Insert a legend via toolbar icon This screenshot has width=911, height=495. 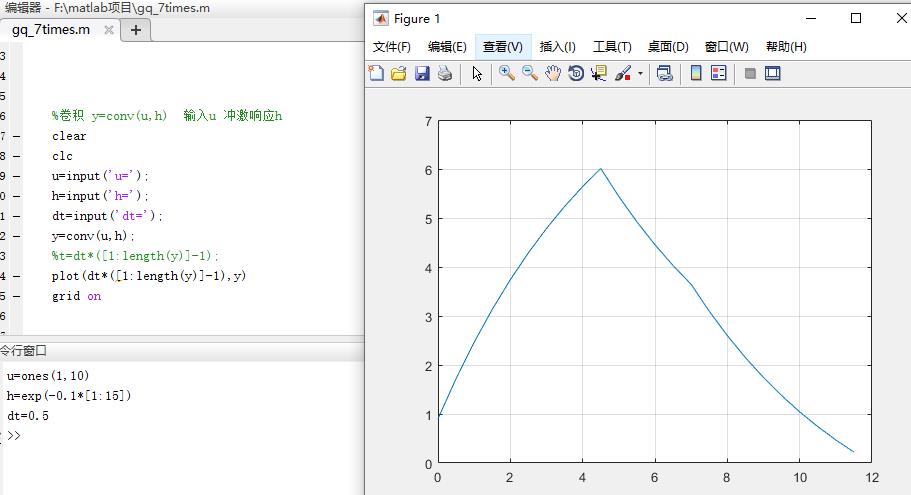pyautogui.click(x=719, y=73)
